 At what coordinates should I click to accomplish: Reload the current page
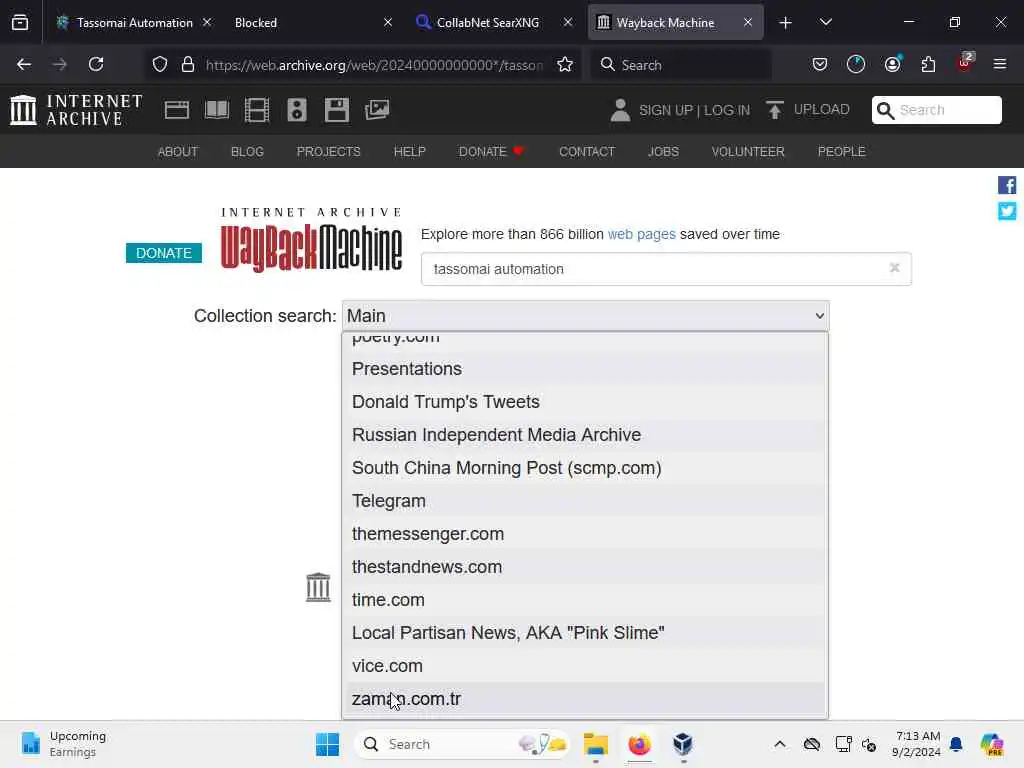coord(96,64)
